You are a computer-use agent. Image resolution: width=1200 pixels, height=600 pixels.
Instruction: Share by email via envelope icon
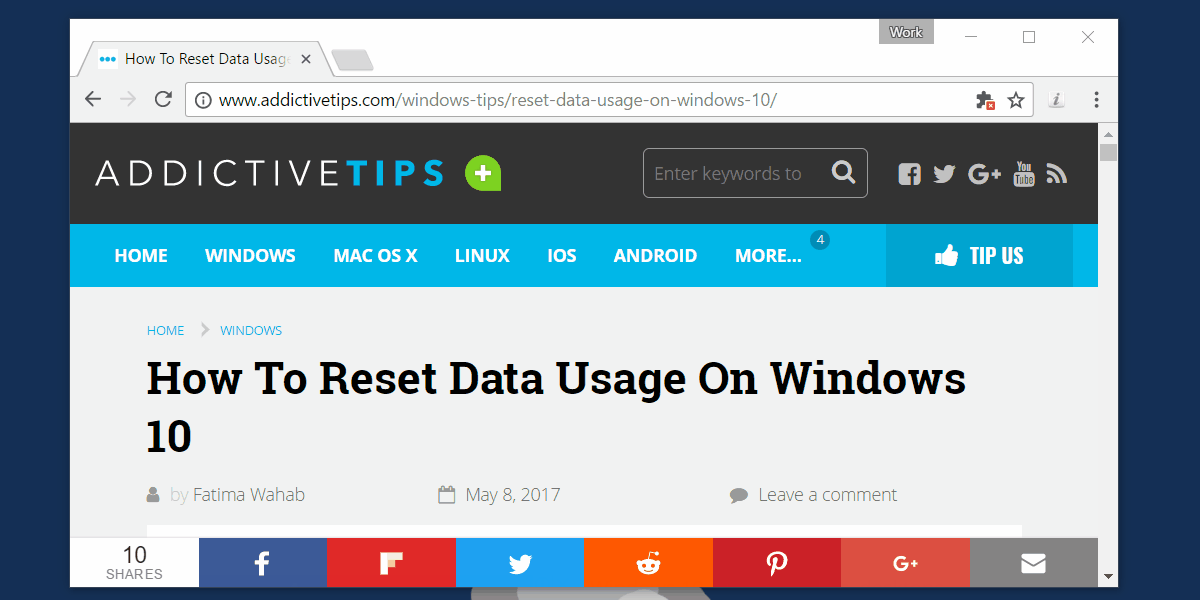coord(1033,563)
